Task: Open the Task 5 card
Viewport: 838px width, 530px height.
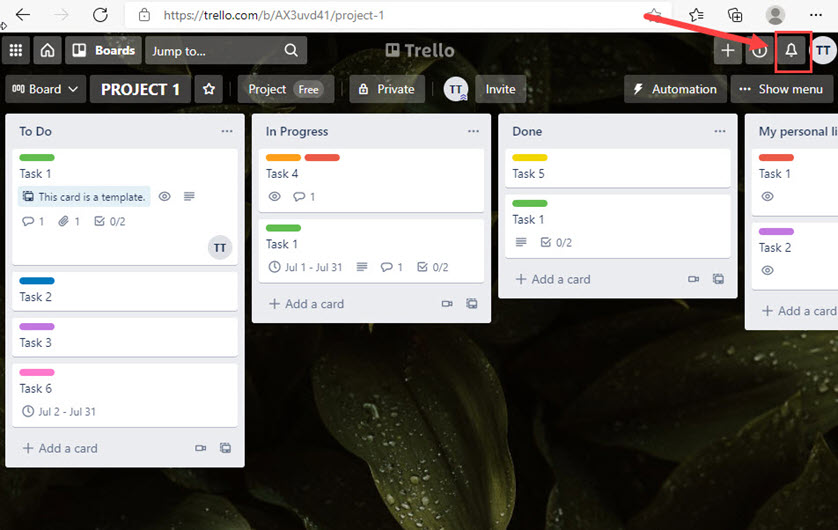Action: coord(618,168)
